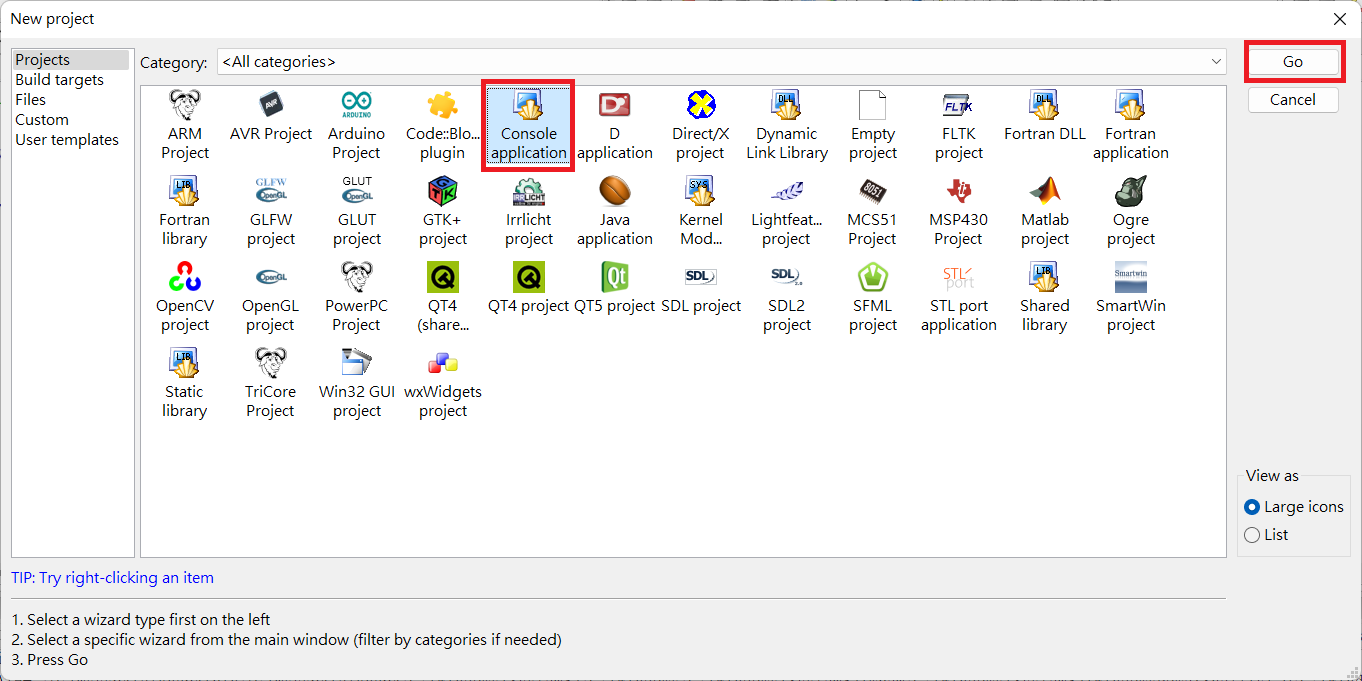Screen dimensions: 1362x681
Task: Close the New project dialog
Action: (1339, 19)
